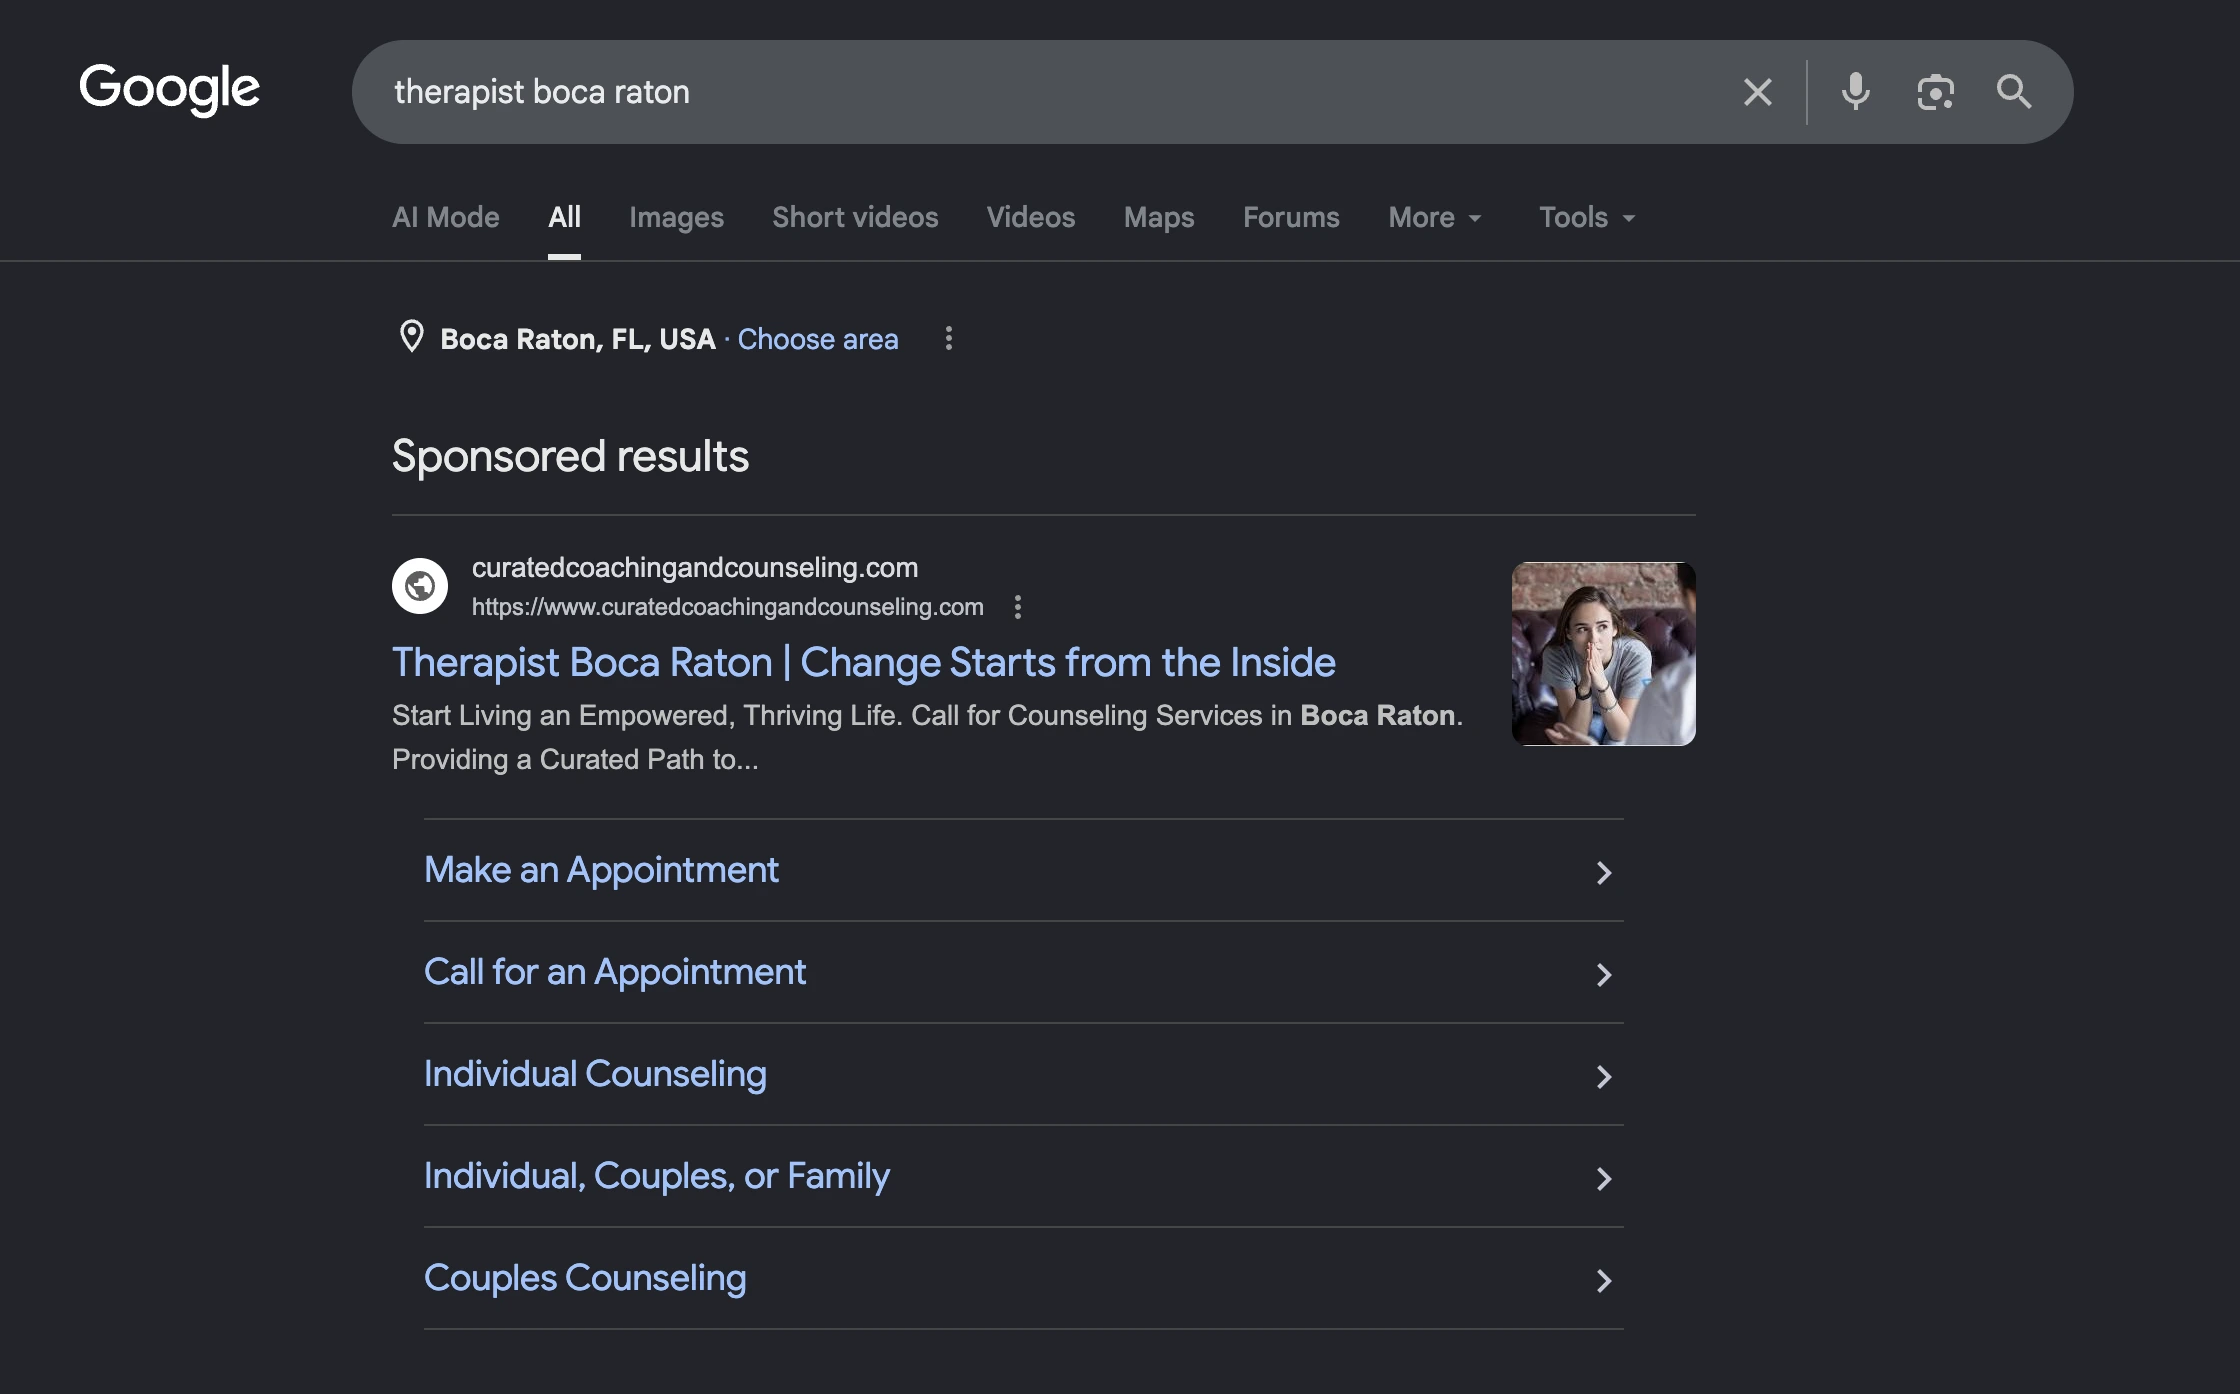Open the three-dot menu beside the ad URL
2240x1394 pixels.
coord(1018,607)
